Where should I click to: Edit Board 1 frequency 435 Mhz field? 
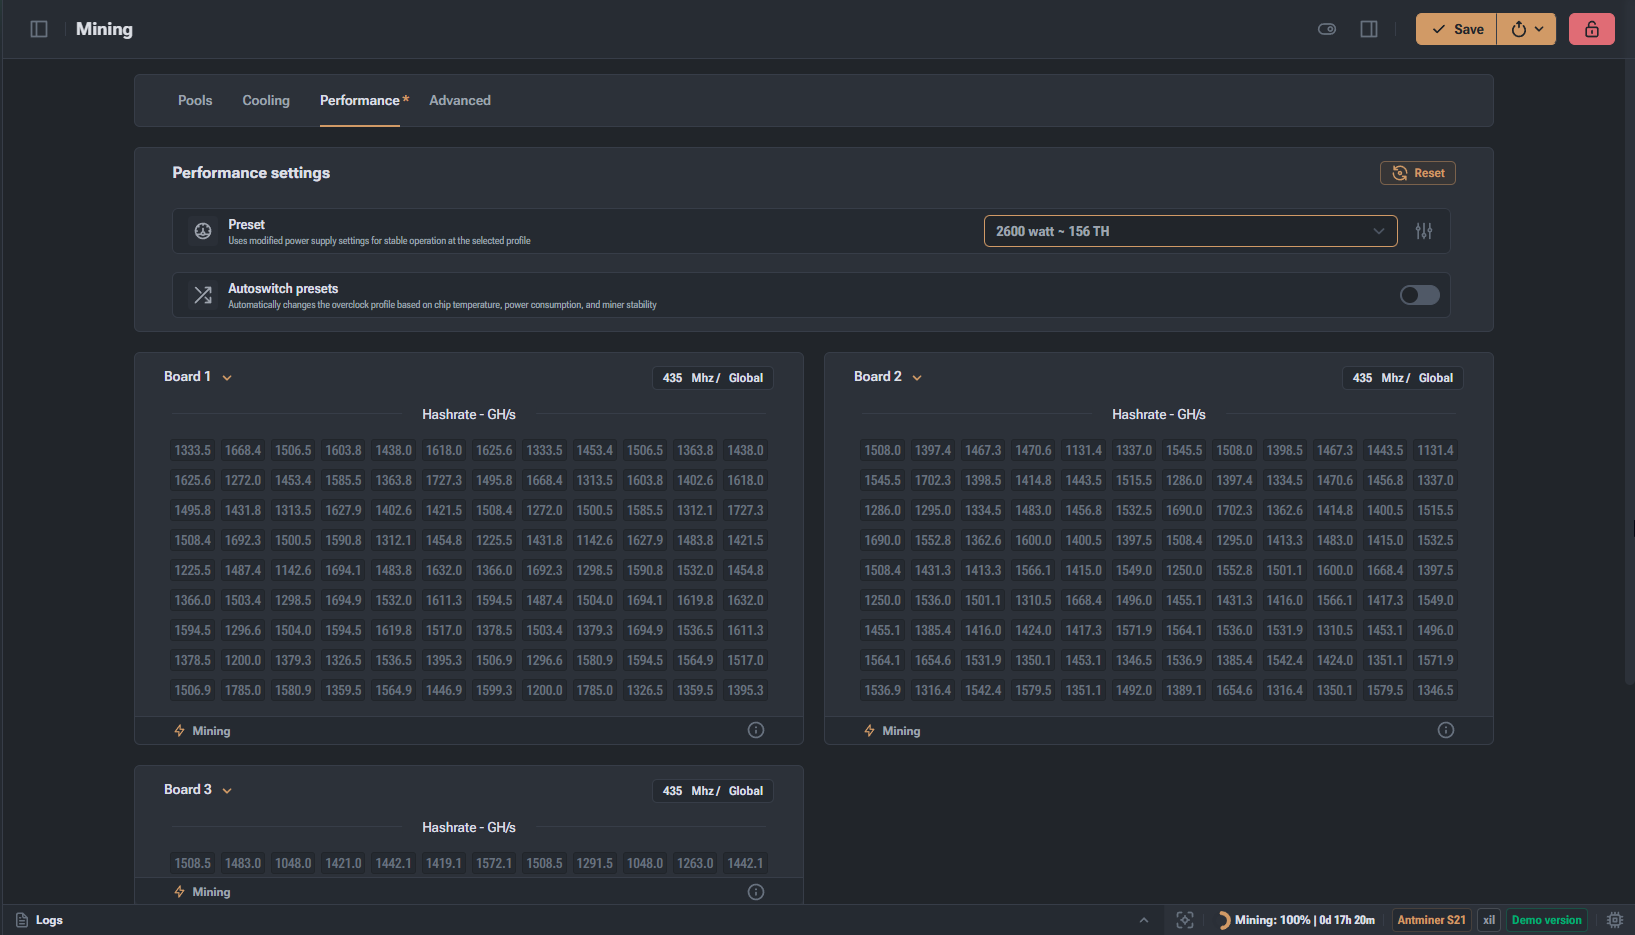coord(713,378)
